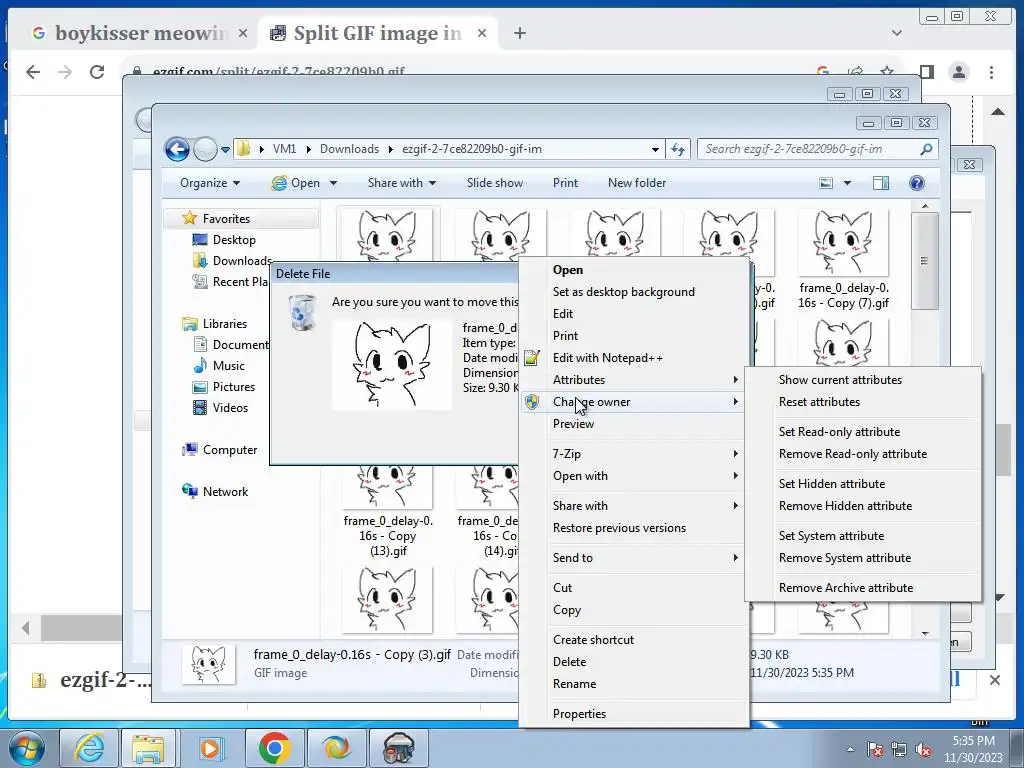Open Chrome tab search chevron

897,33
